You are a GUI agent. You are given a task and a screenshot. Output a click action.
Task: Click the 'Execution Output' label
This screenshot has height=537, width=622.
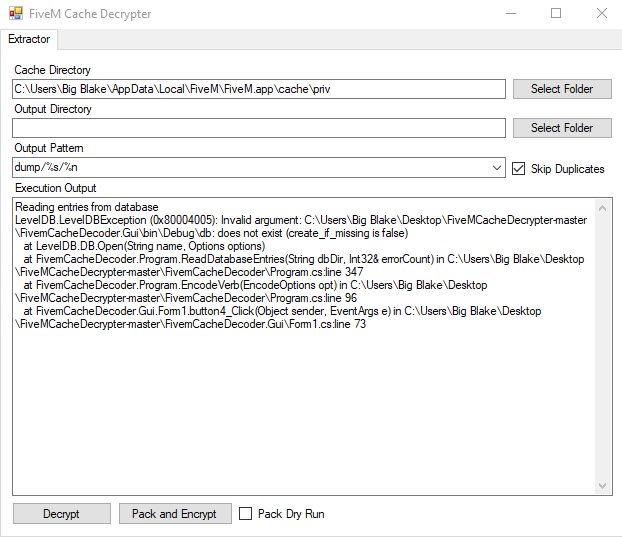pyautogui.click(x=56, y=188)
